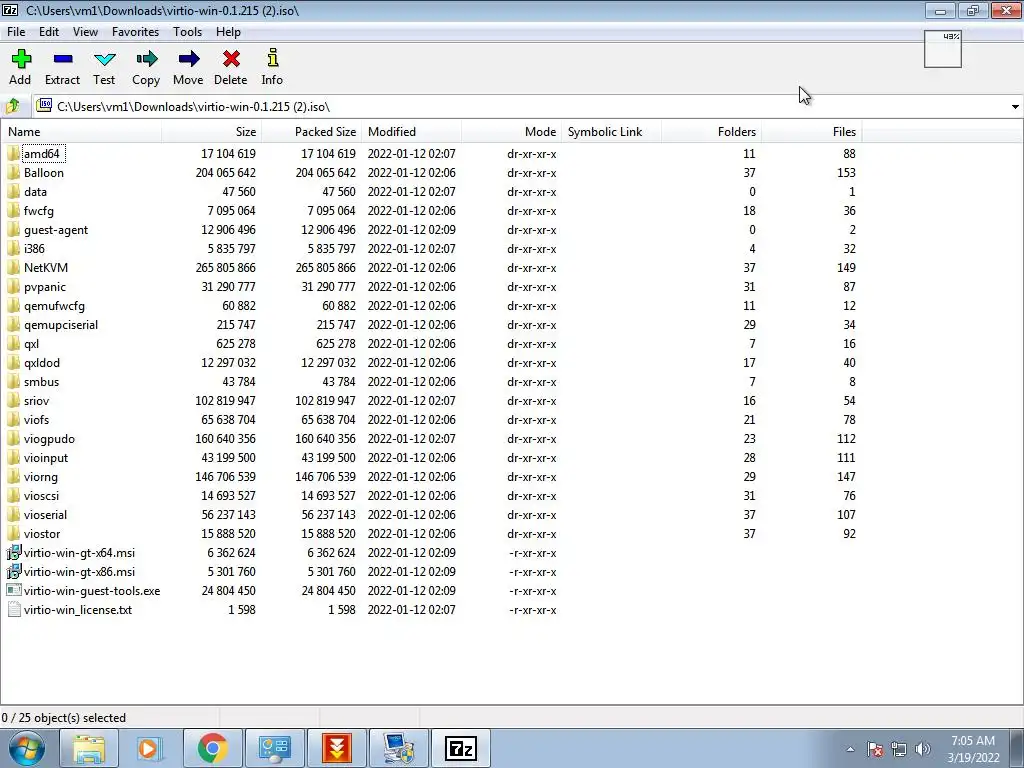Show hidden system tray icons

tap(850, 750)
